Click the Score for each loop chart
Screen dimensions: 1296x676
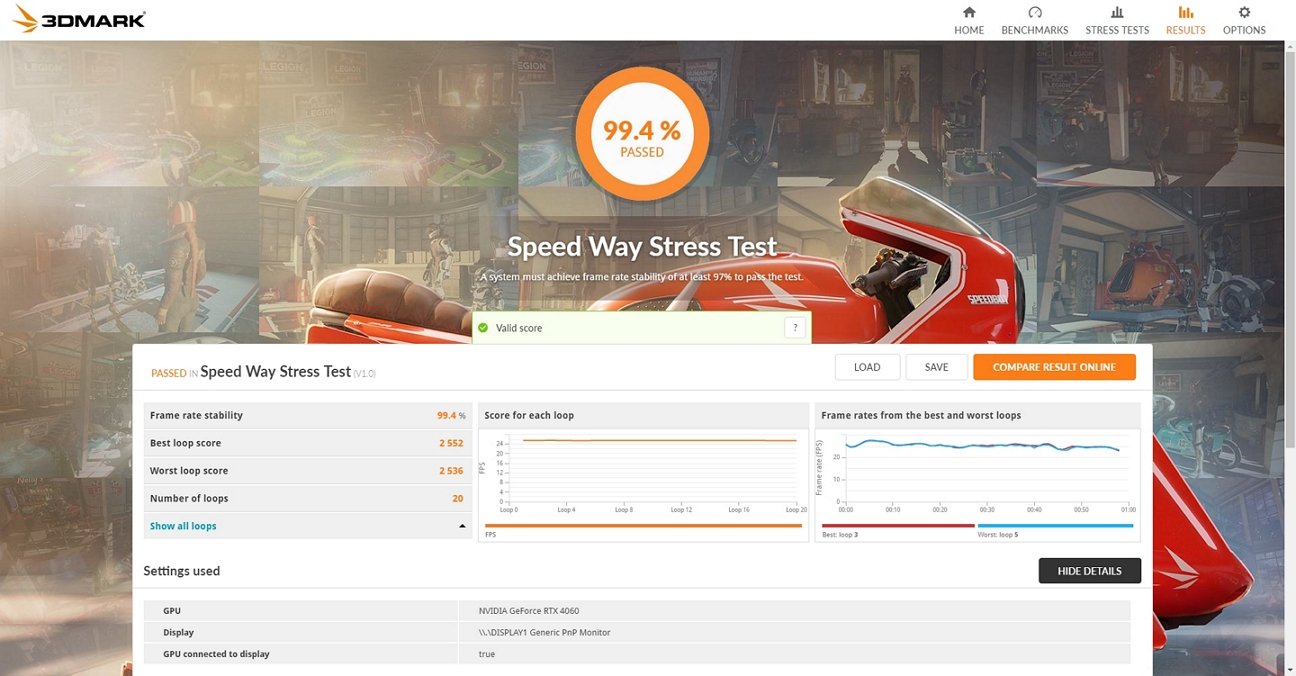pyautogui.click(x=644, y=485)
